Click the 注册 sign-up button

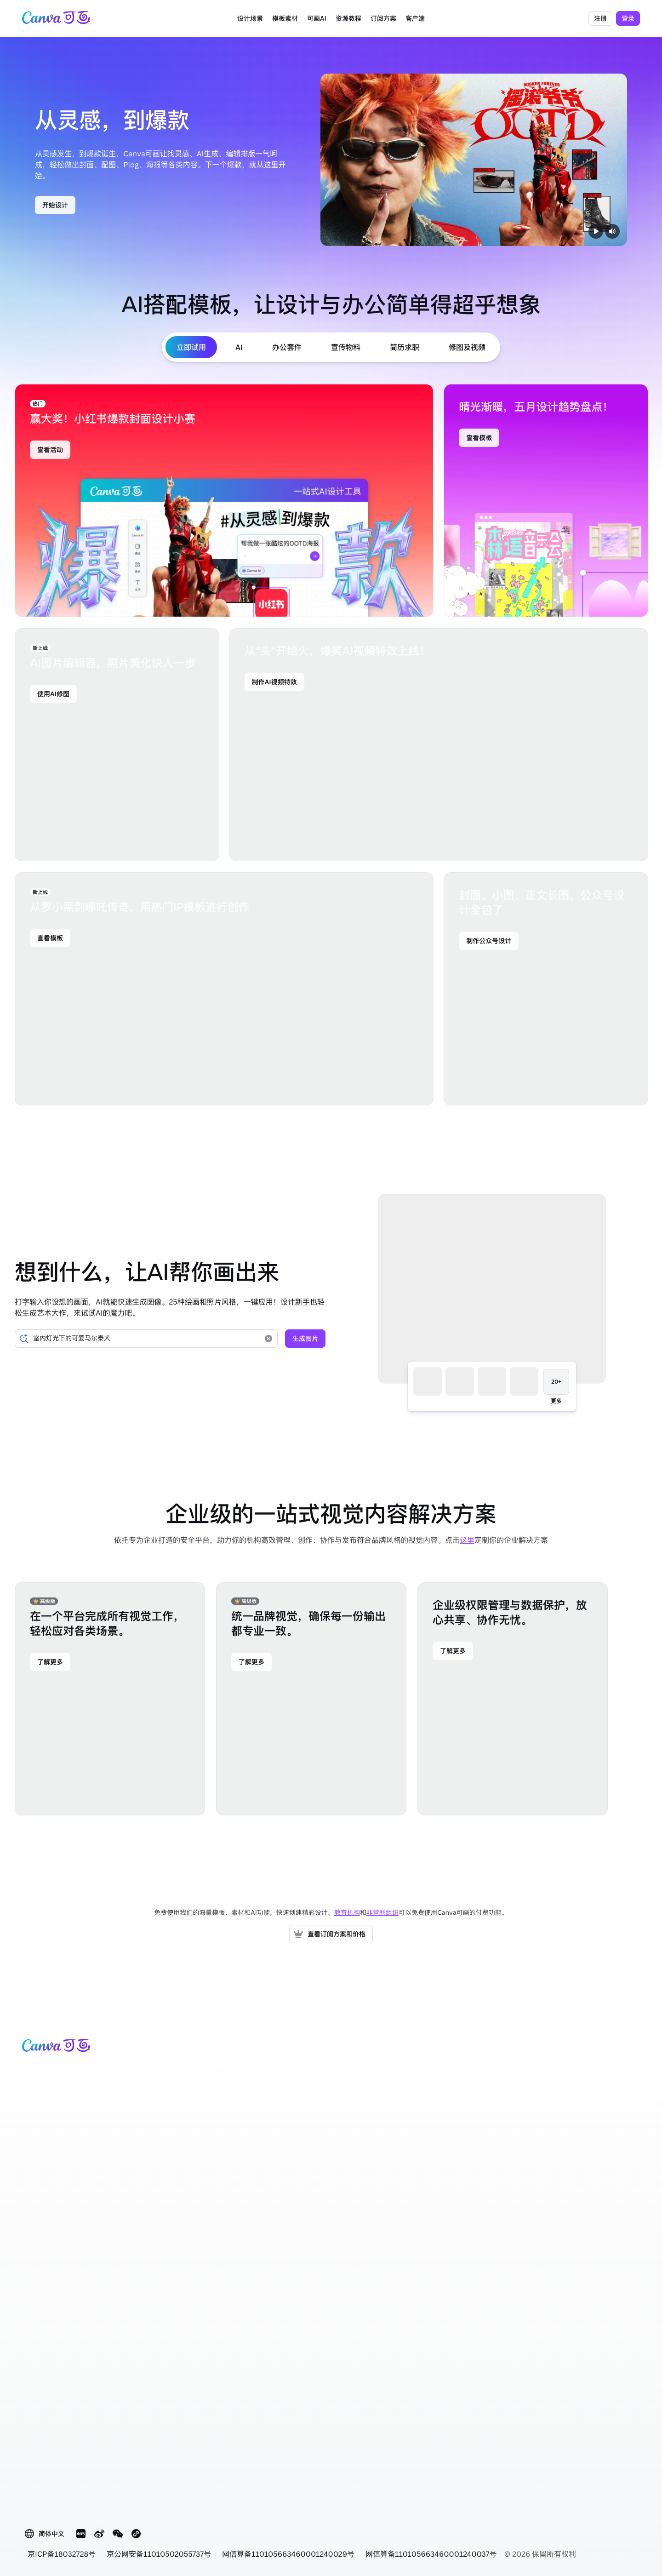600,18
